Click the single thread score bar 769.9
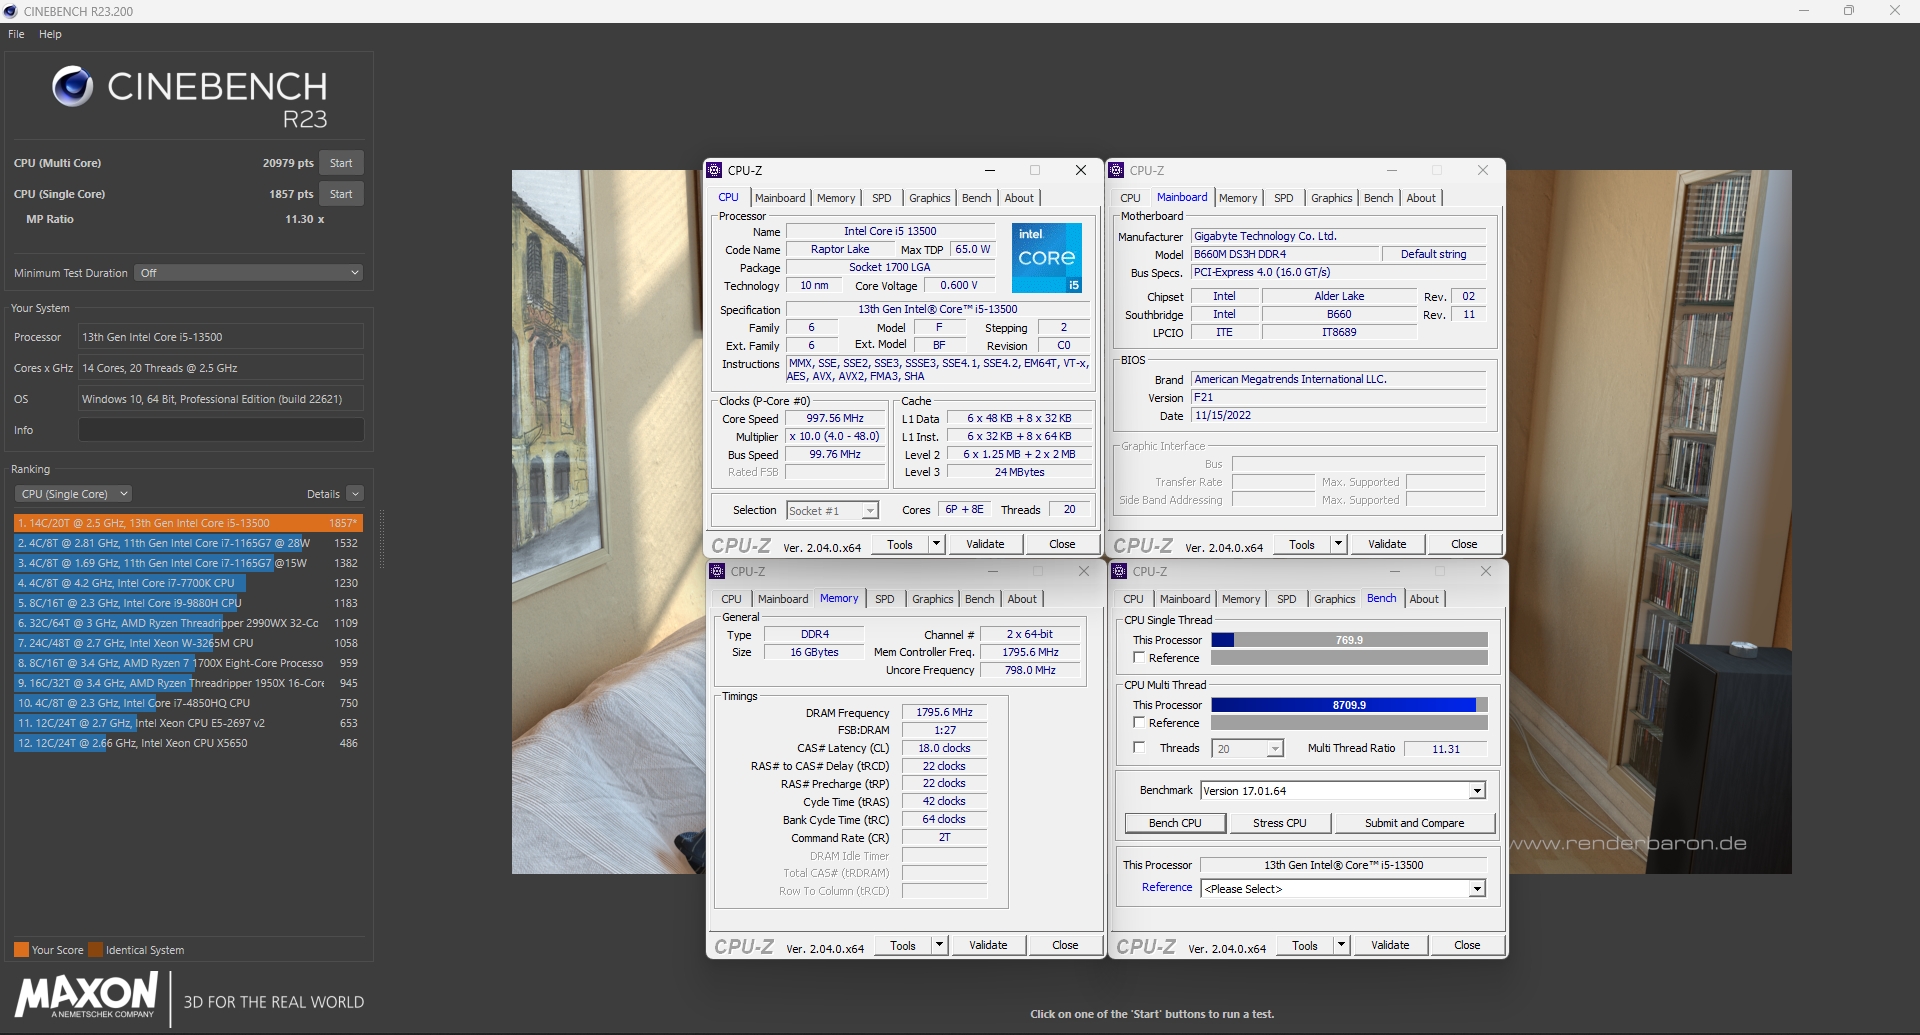This screenshot has height=1035, width=1920. (1349, 640)
